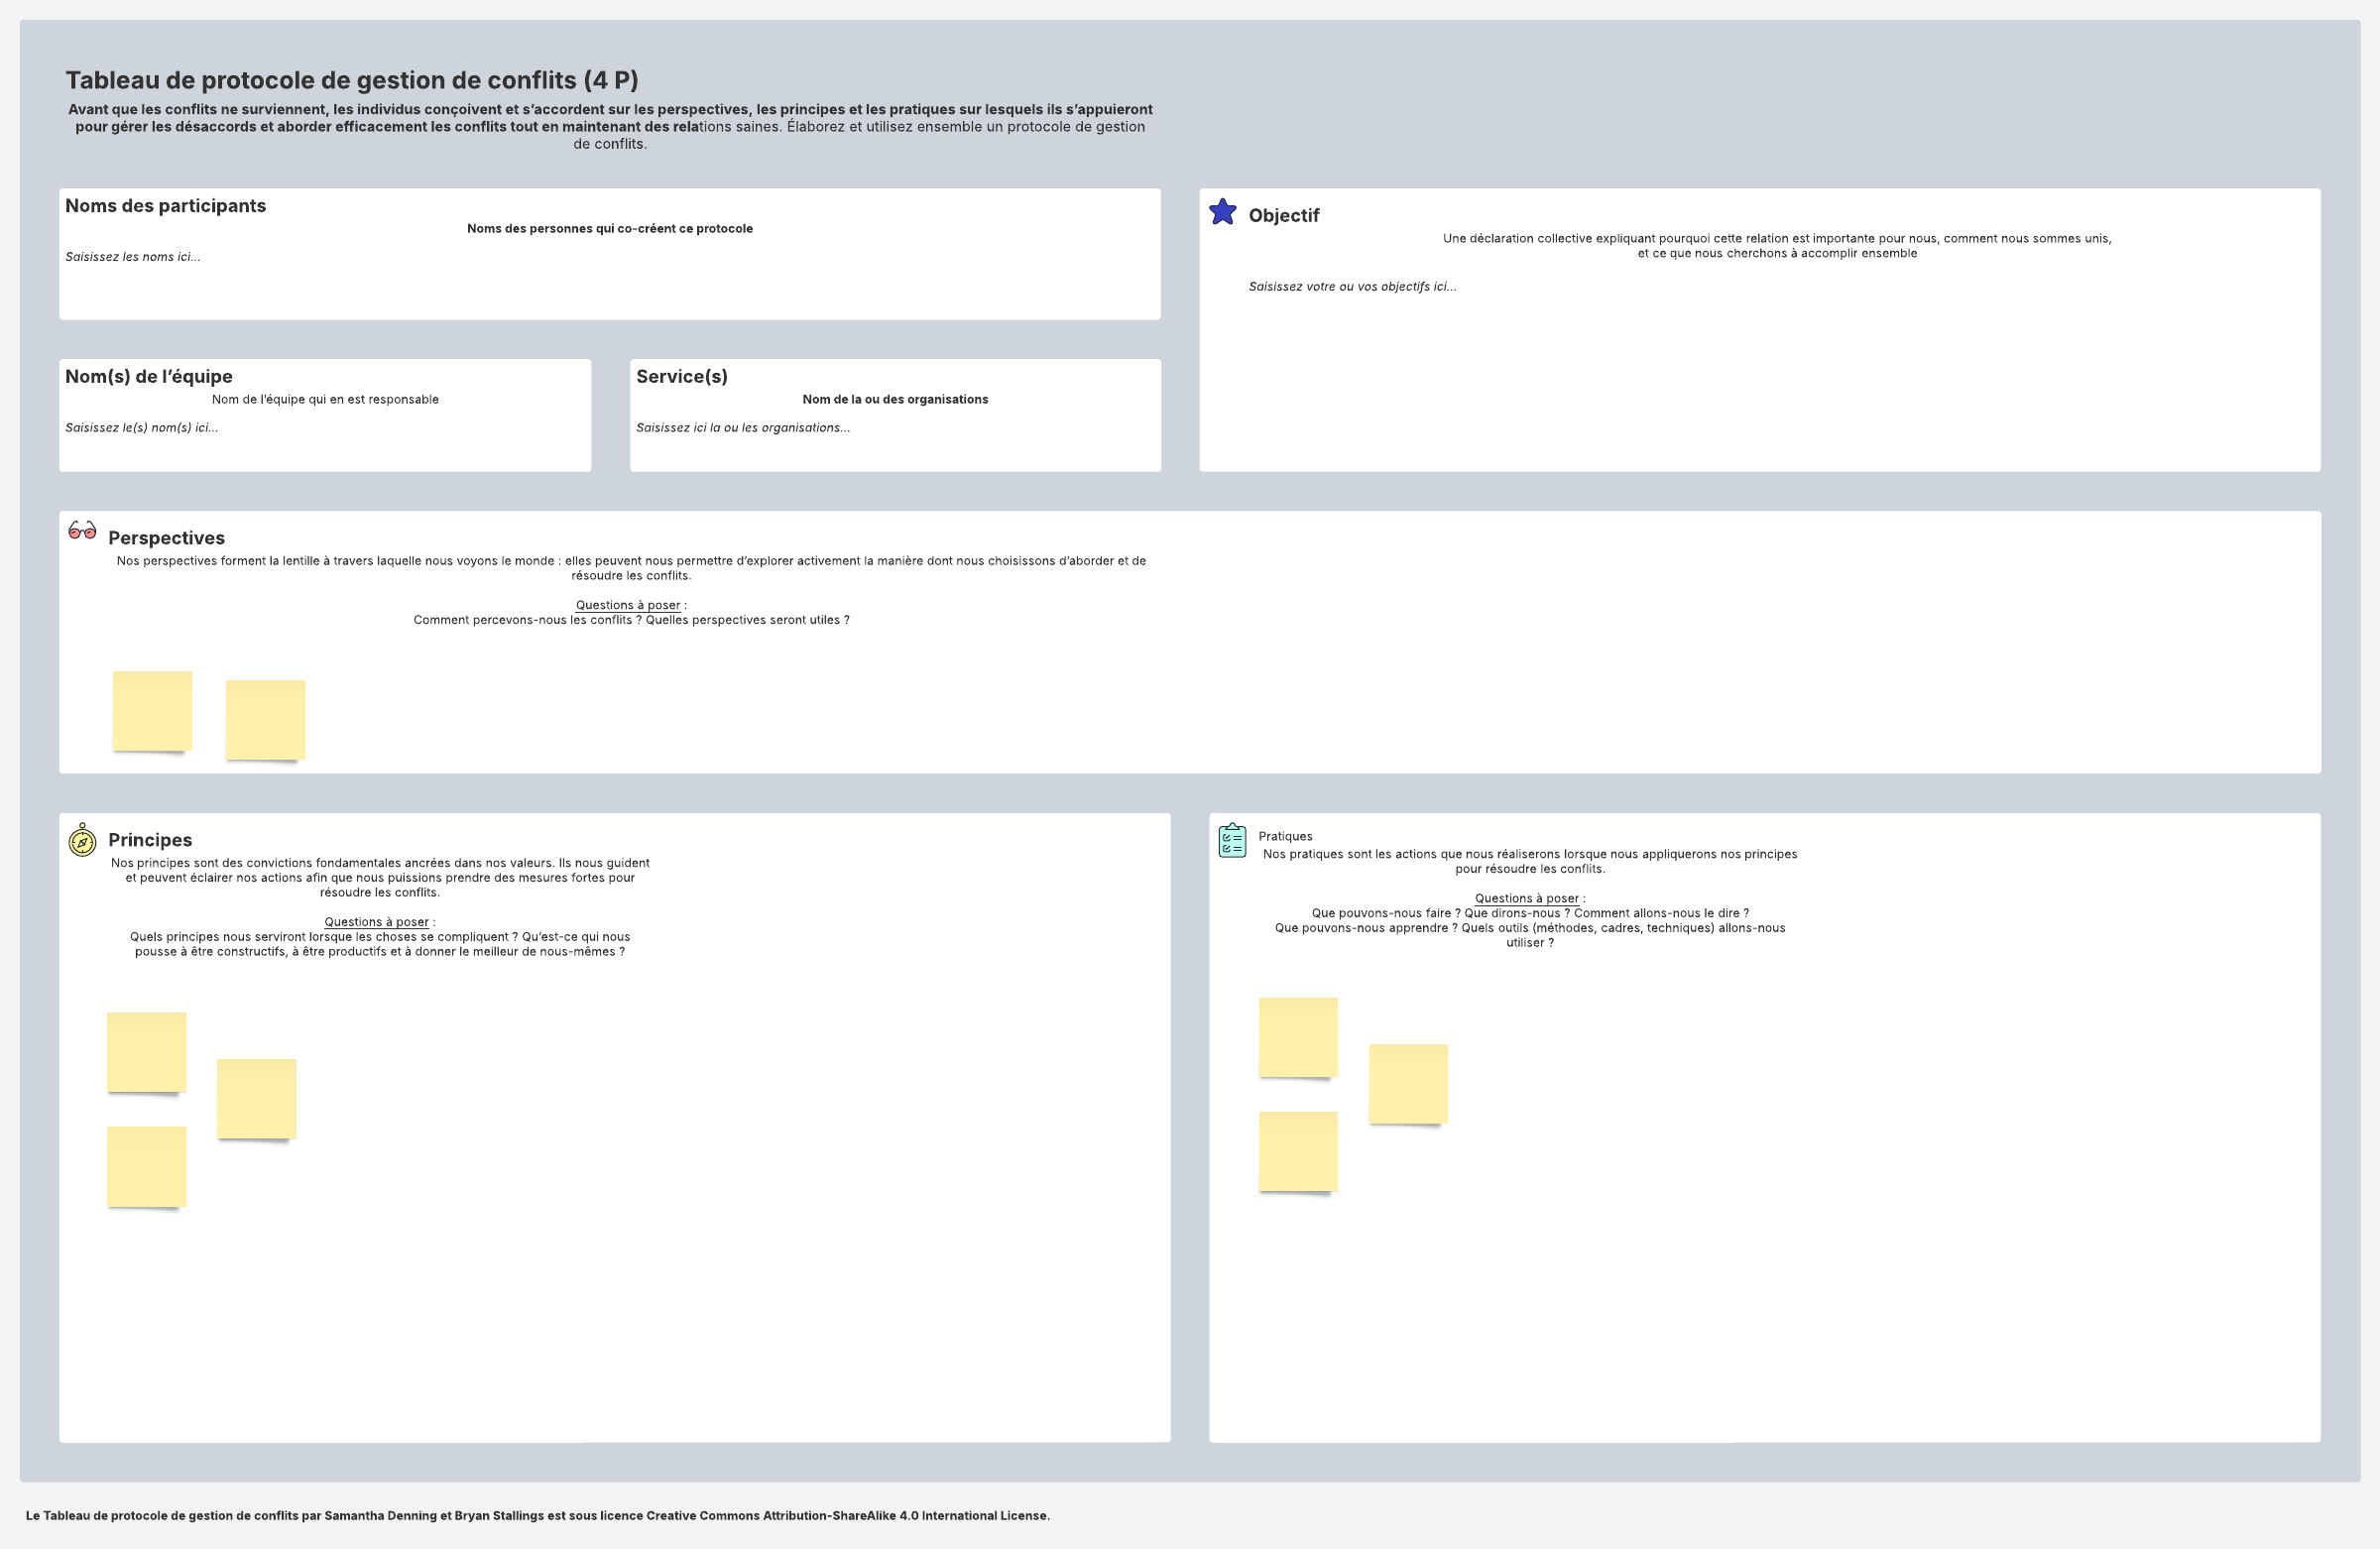2380x1549 pixels.
Task: Select the right-hand sticky note under Principes
Action: [257, 1099]
